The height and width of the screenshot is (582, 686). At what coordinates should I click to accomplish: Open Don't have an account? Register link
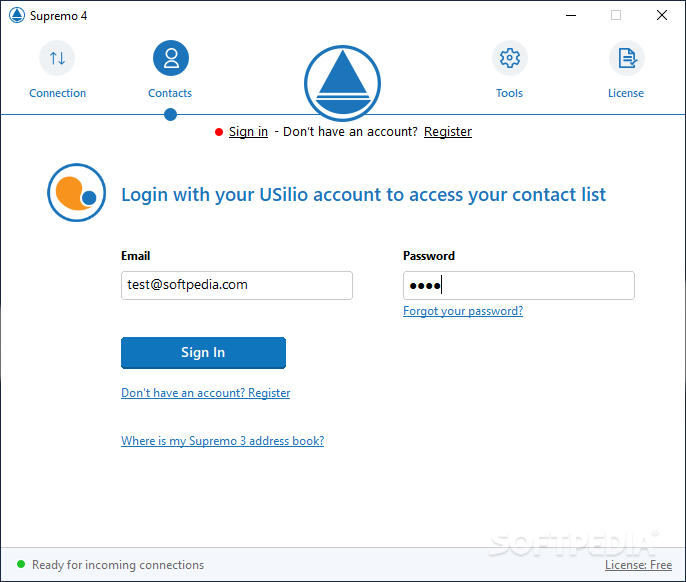(x=206, y=393)
